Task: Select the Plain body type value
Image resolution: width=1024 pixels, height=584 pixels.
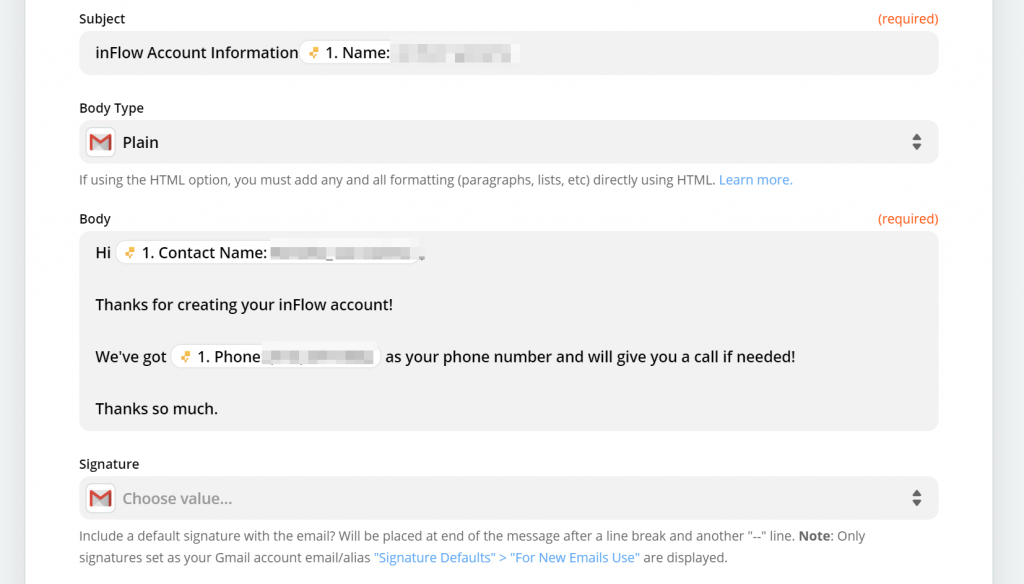Action: [140, 142]
